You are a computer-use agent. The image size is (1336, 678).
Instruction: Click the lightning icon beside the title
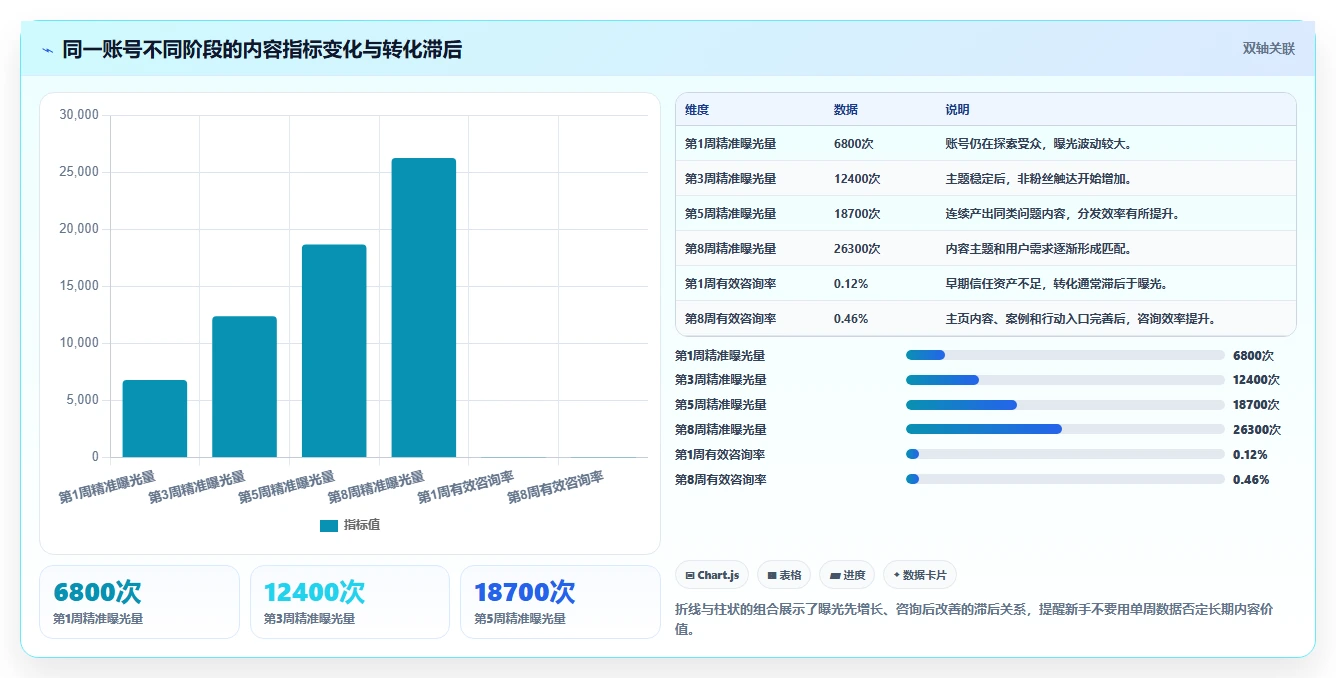tap(48, 50)
